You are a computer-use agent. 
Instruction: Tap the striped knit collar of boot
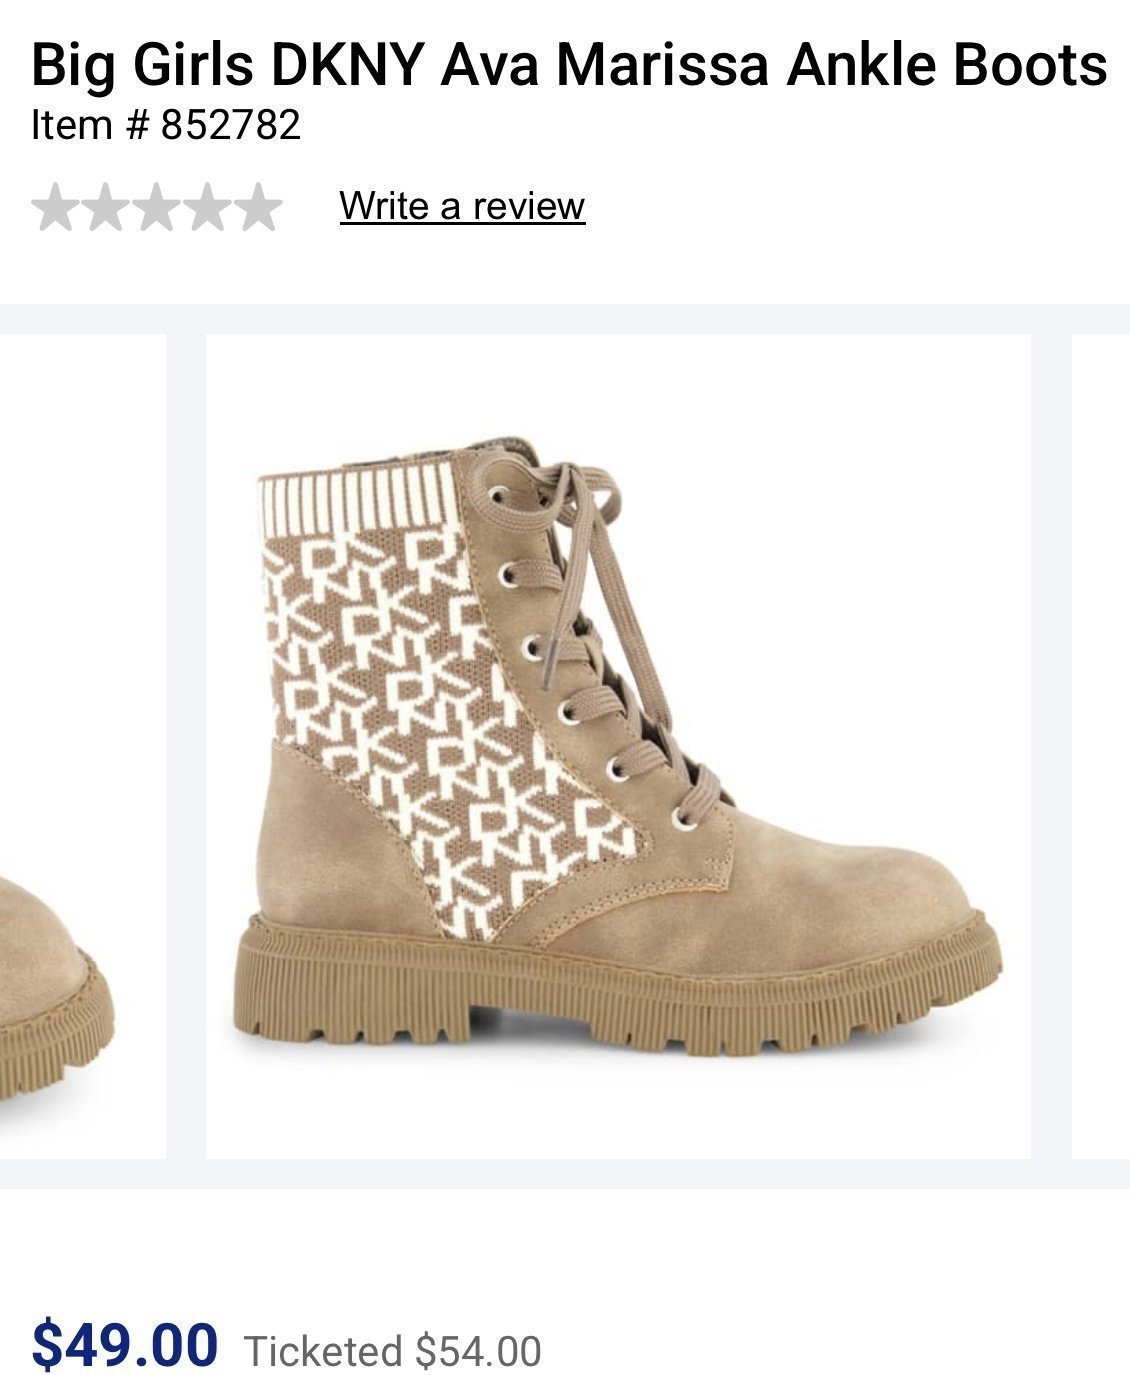coord(358,497)
